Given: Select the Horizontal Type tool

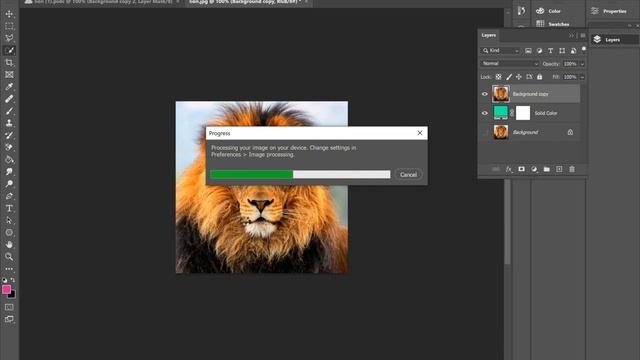Looking at the screenshot, I should coord(9,208).
